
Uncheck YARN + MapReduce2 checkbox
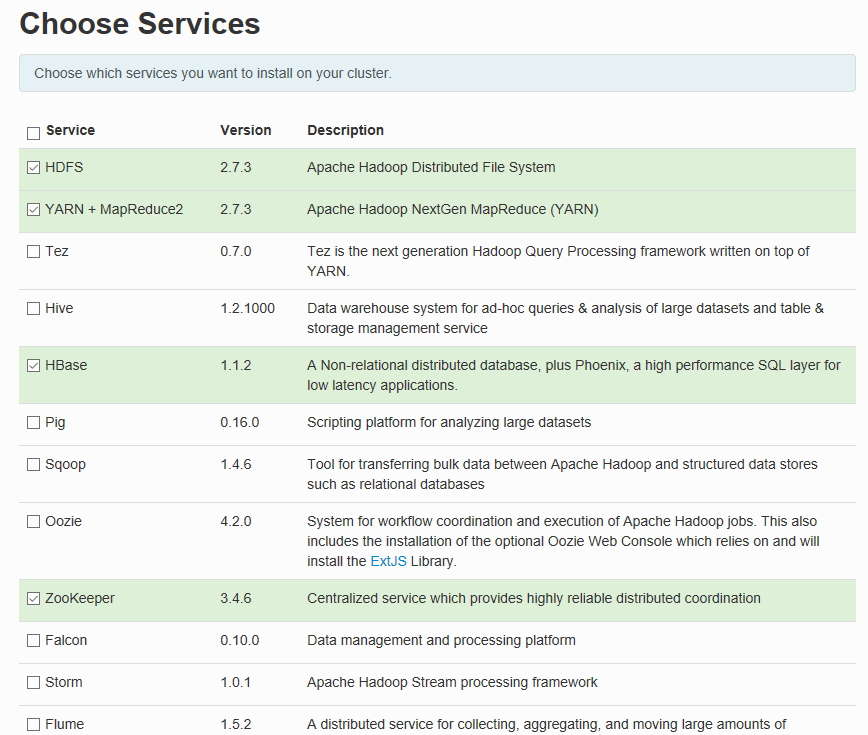pos(34,210)
